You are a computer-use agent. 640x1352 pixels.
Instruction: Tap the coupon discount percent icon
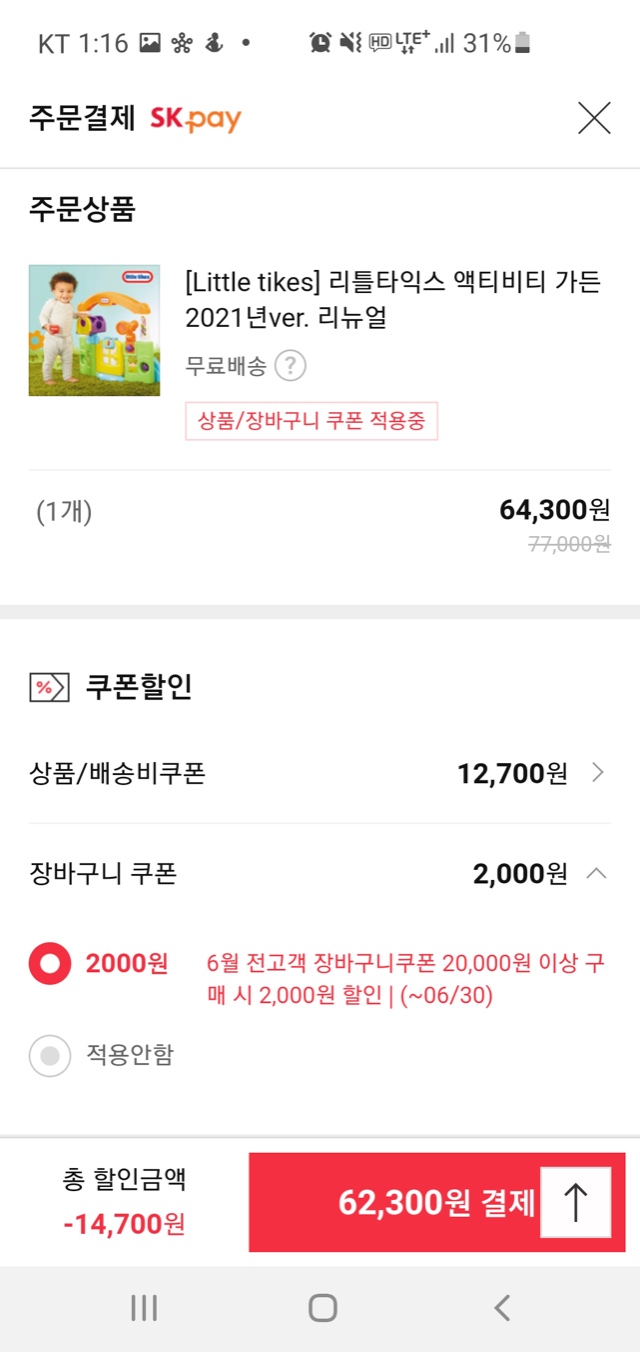point(49,687)
